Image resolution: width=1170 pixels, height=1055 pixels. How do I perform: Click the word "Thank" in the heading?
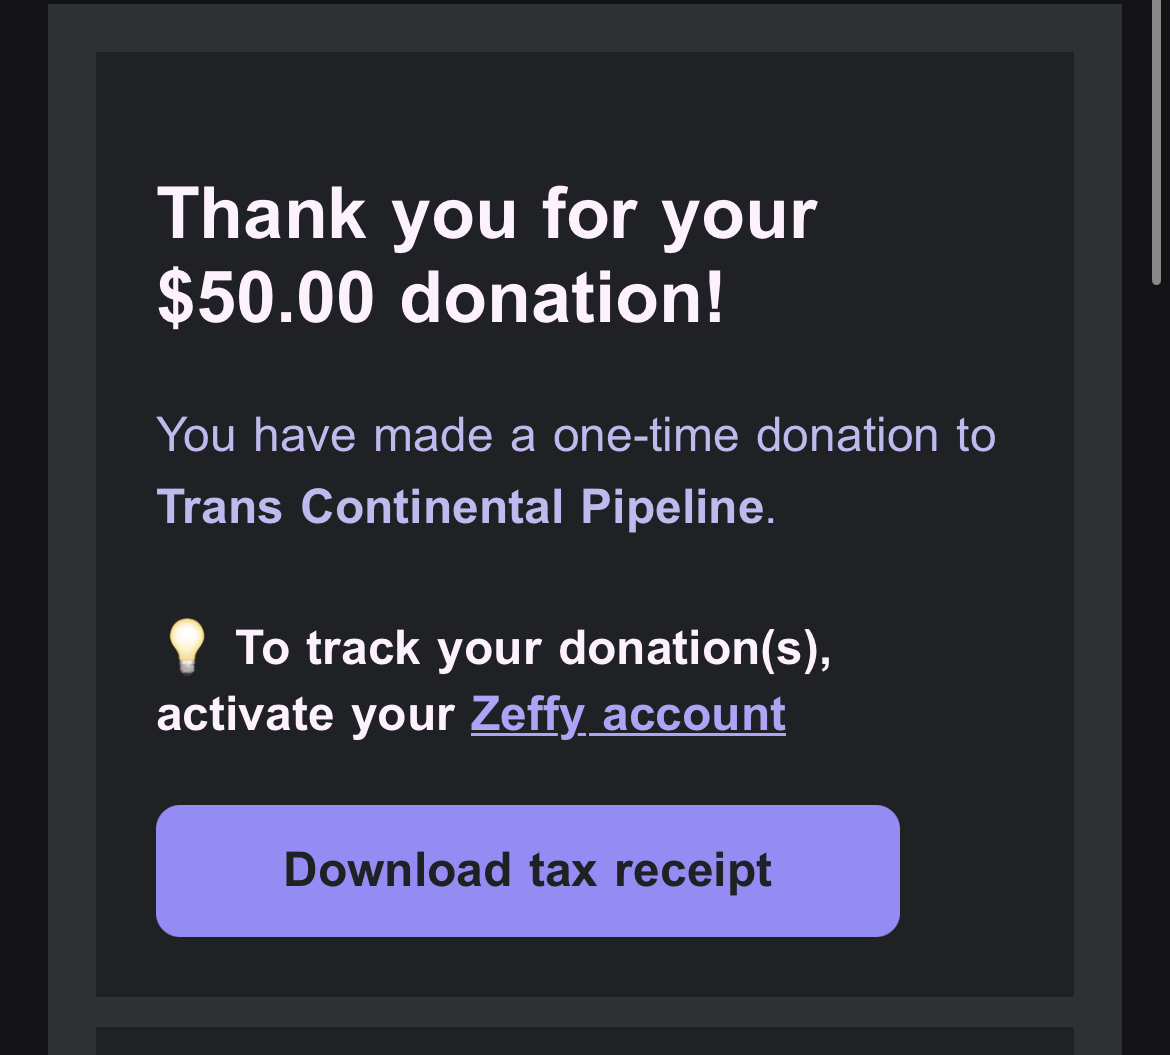(262, 213)
